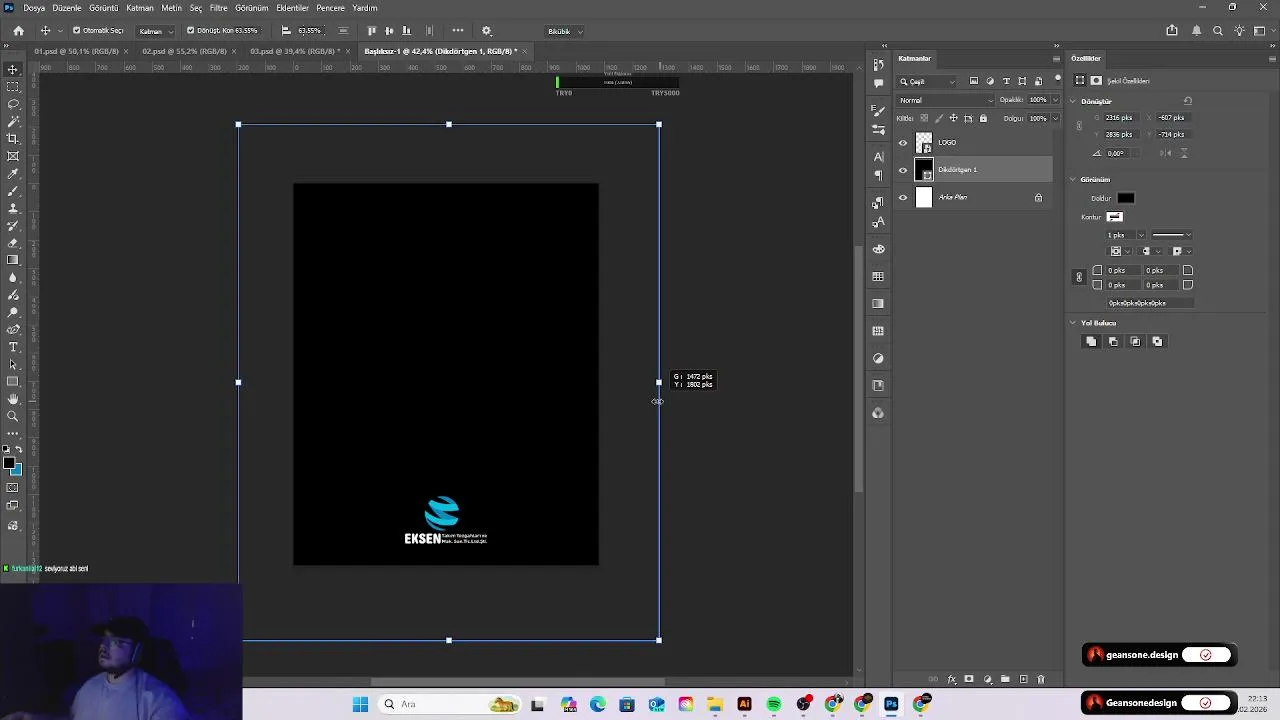Toggle Quick Mask mode icon
Viewport: 1280px width, 720px height.
(13, 488)
